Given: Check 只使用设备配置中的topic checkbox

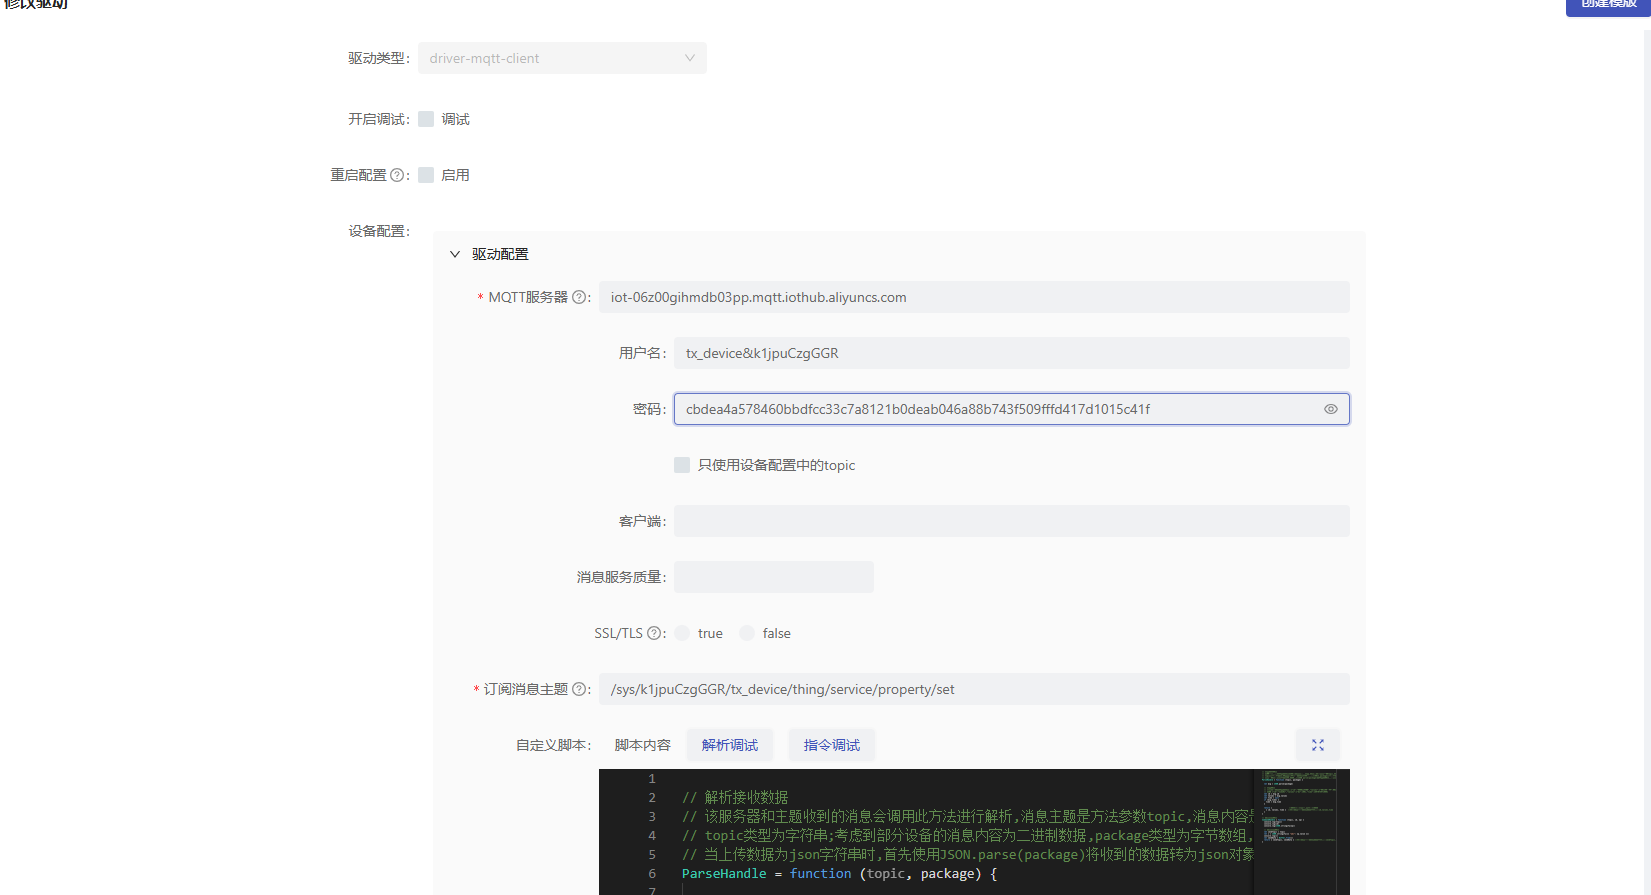Looking at the screenshot, I should coord(682,465).
